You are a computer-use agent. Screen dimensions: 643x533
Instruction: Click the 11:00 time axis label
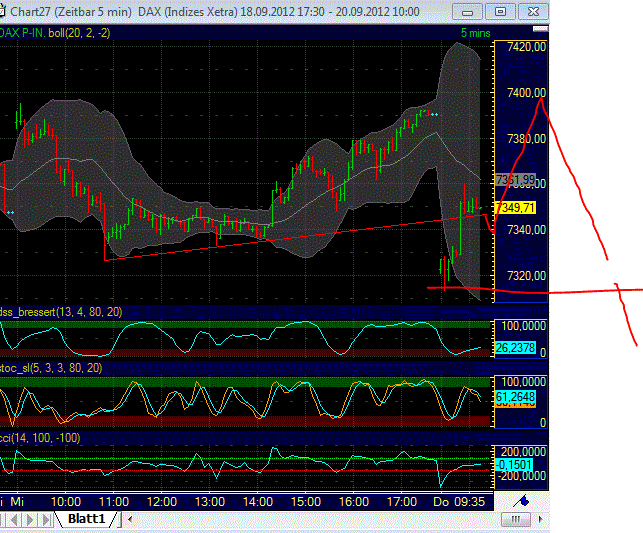(114, 502)
